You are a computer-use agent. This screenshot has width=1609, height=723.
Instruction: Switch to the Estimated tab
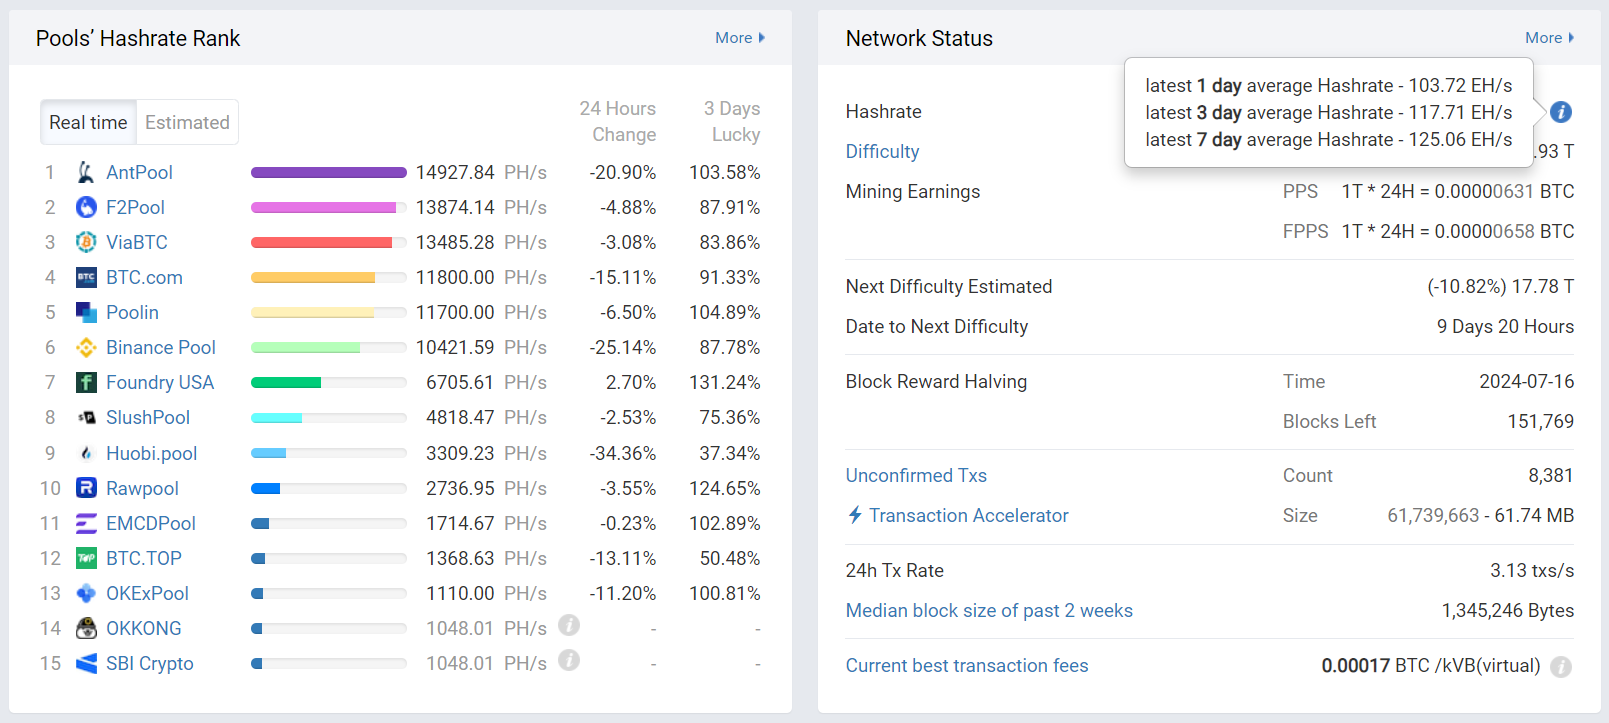(x=187, y=122)
